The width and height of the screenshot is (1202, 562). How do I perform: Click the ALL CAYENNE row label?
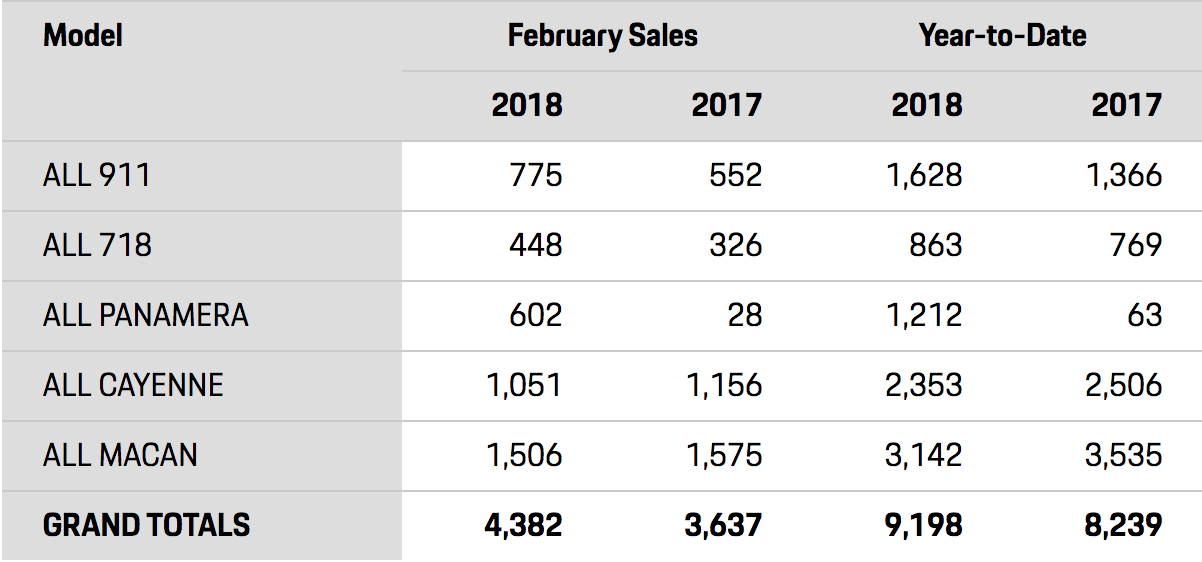(133, 386)
